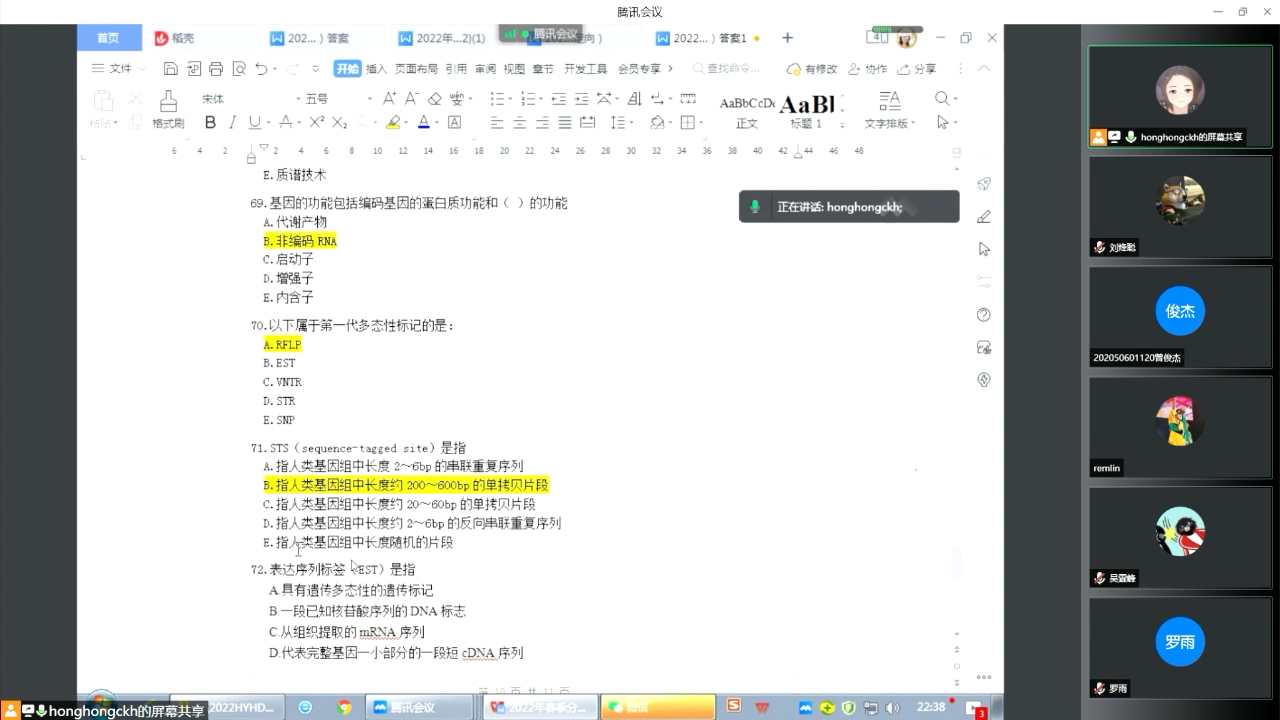Decrease paragraph indent
Screen dimensions: 1280x720
pos(558,98)
